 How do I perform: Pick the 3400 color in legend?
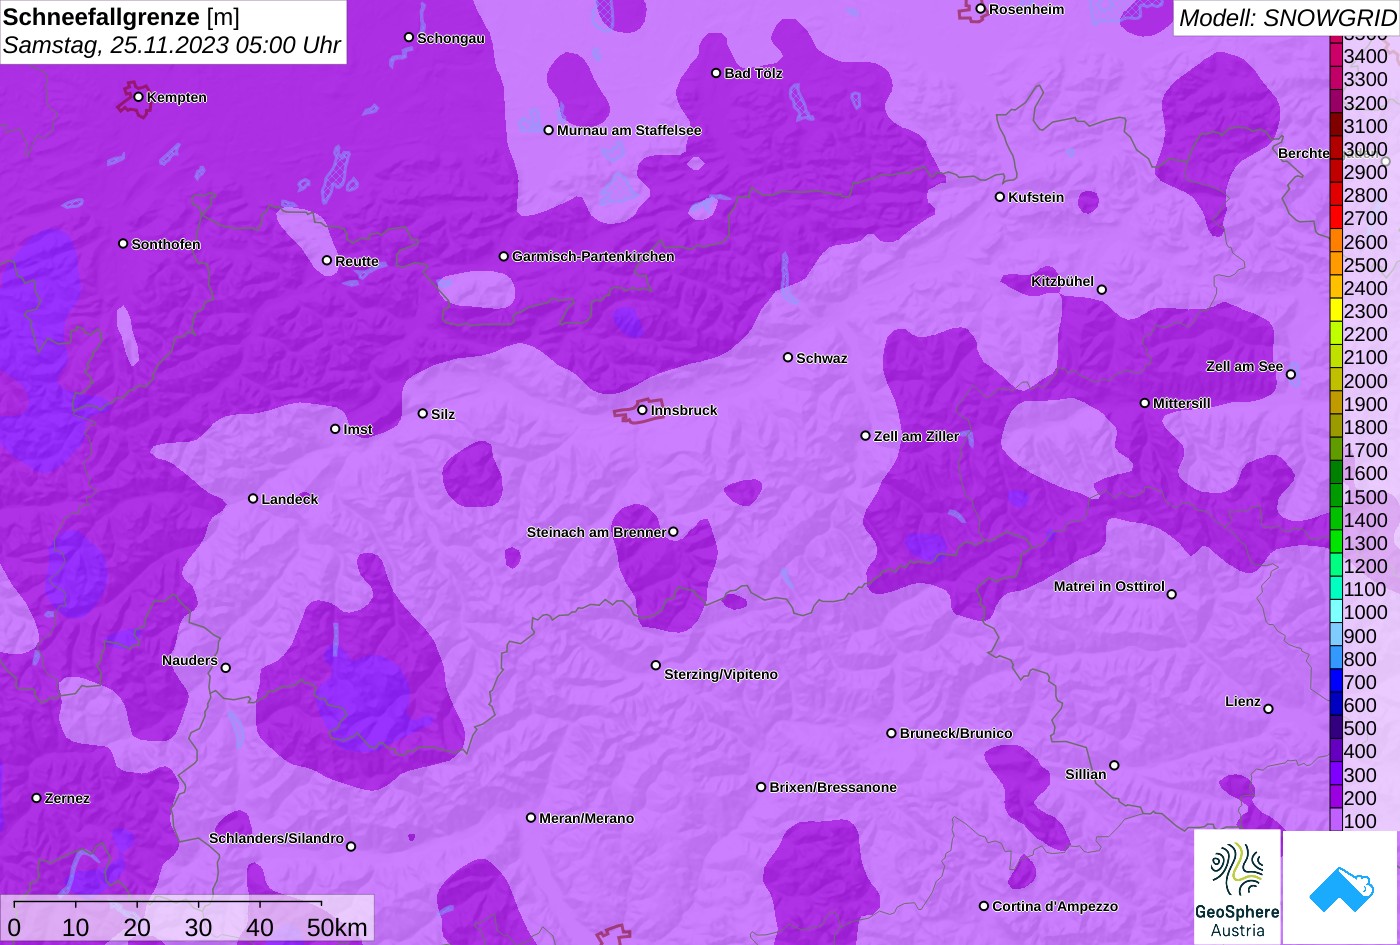[x=1335, y=57]
